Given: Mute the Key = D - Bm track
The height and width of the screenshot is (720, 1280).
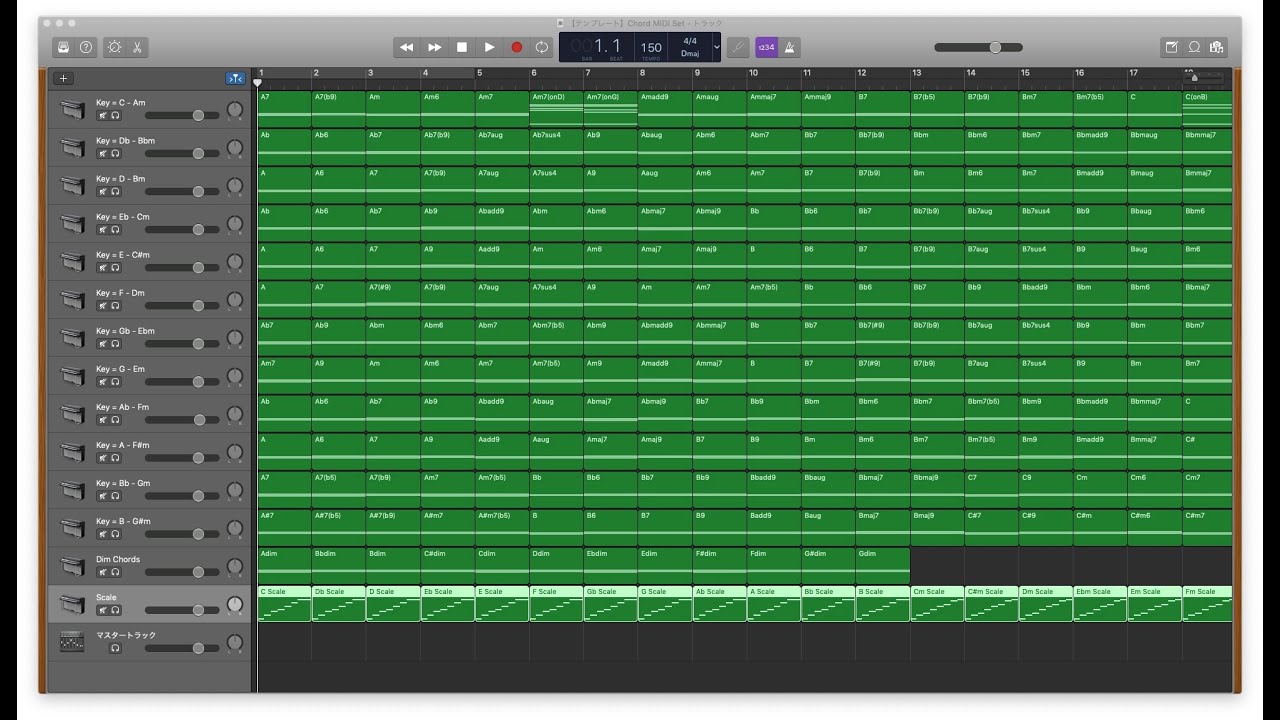Looking at the screenshot, I should click(x=102, y=191).
